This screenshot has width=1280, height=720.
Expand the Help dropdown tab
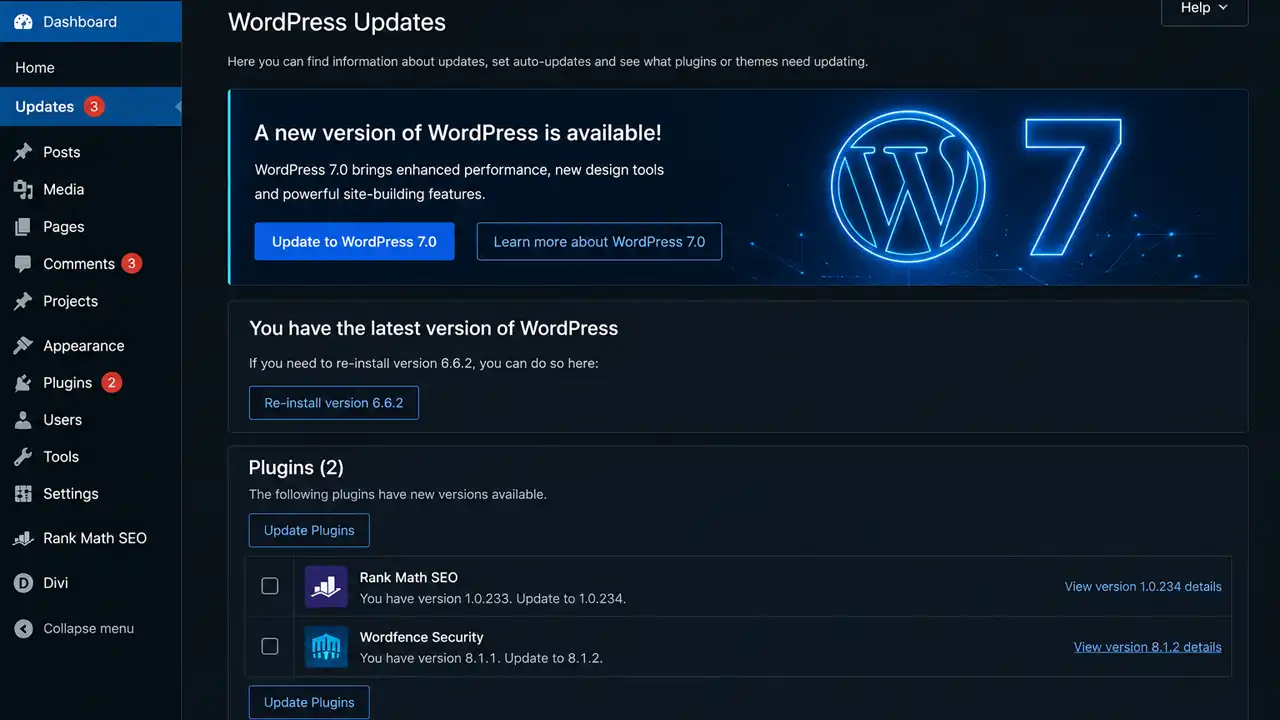tap(1204, 9)
